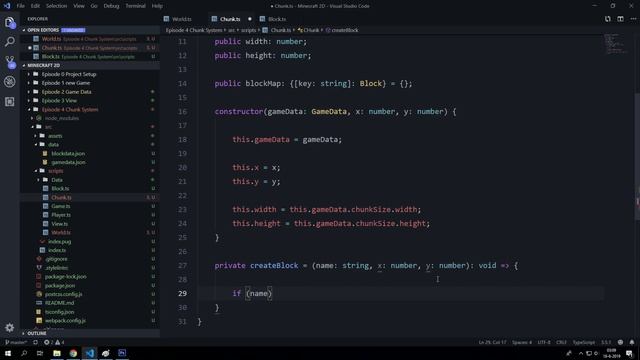The image size is (640, 360).
Task: Open Player.ts in the explorer
Action: [x=61, y=215]
